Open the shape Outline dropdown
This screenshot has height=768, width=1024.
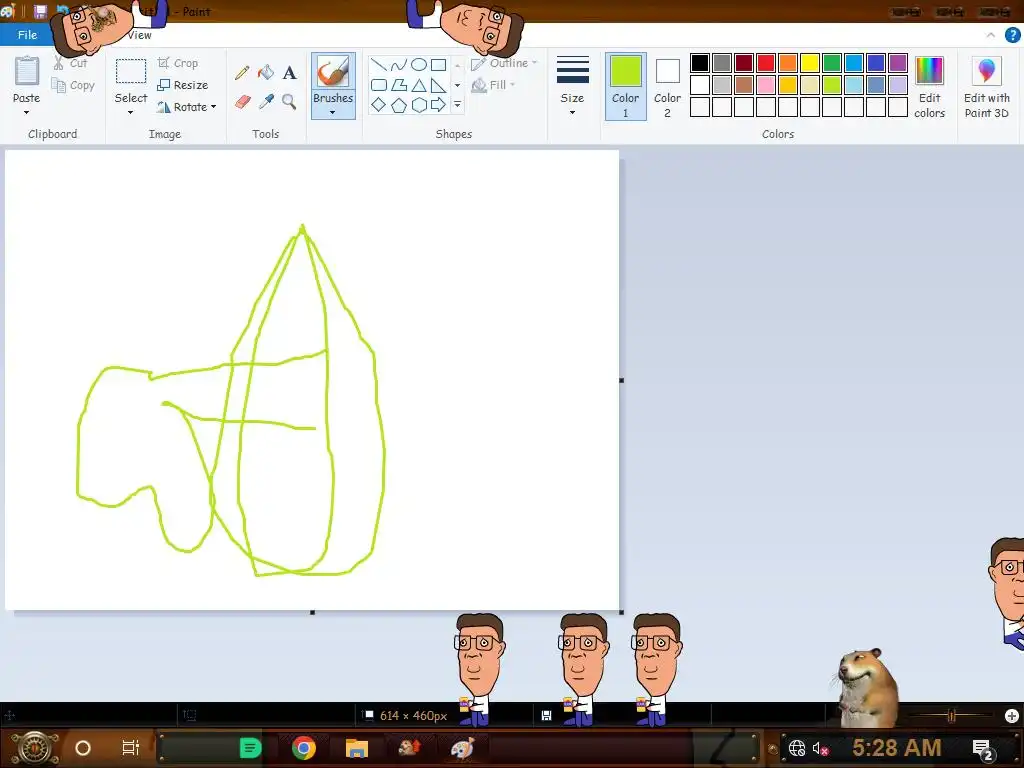coord(504,63)
